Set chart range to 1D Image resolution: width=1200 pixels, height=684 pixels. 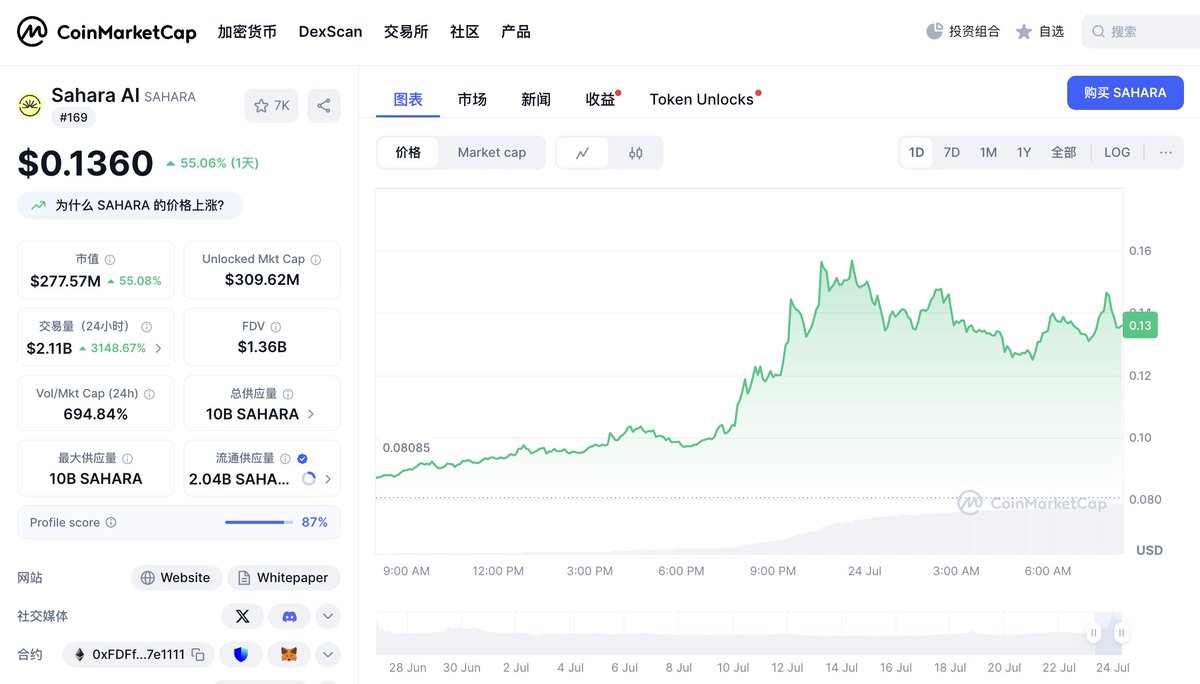pos(916,153)
